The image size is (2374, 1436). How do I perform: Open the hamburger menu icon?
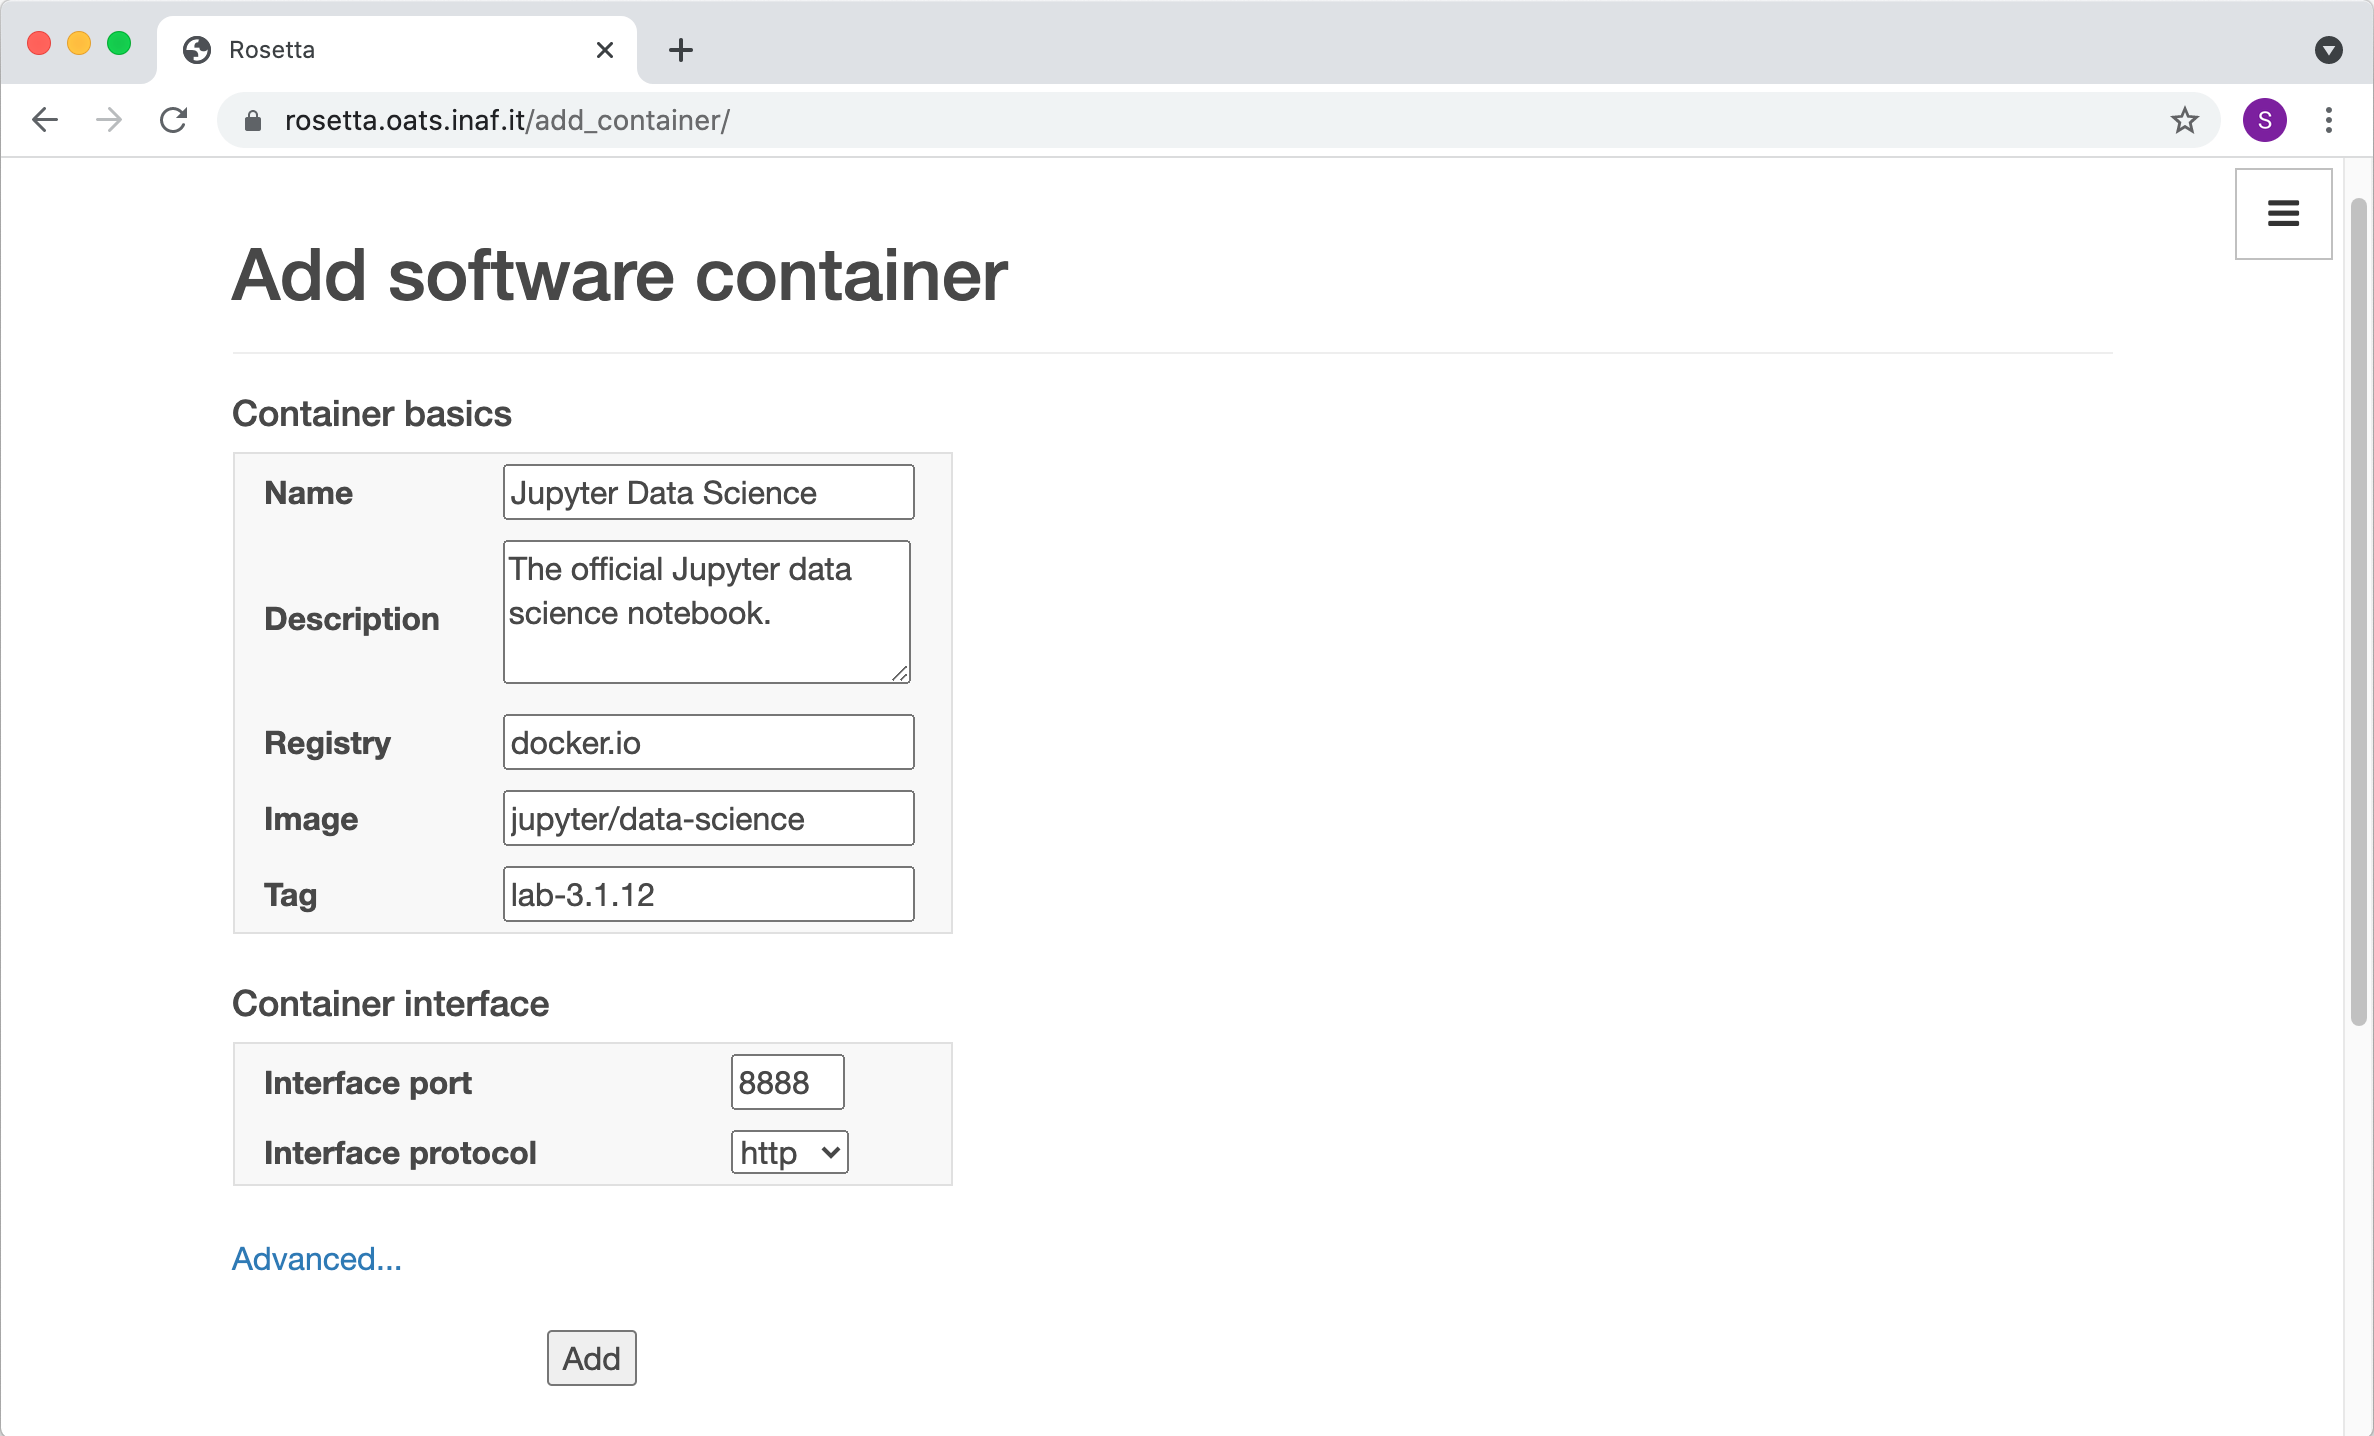pyautogui.click(x=2283, y=213)
